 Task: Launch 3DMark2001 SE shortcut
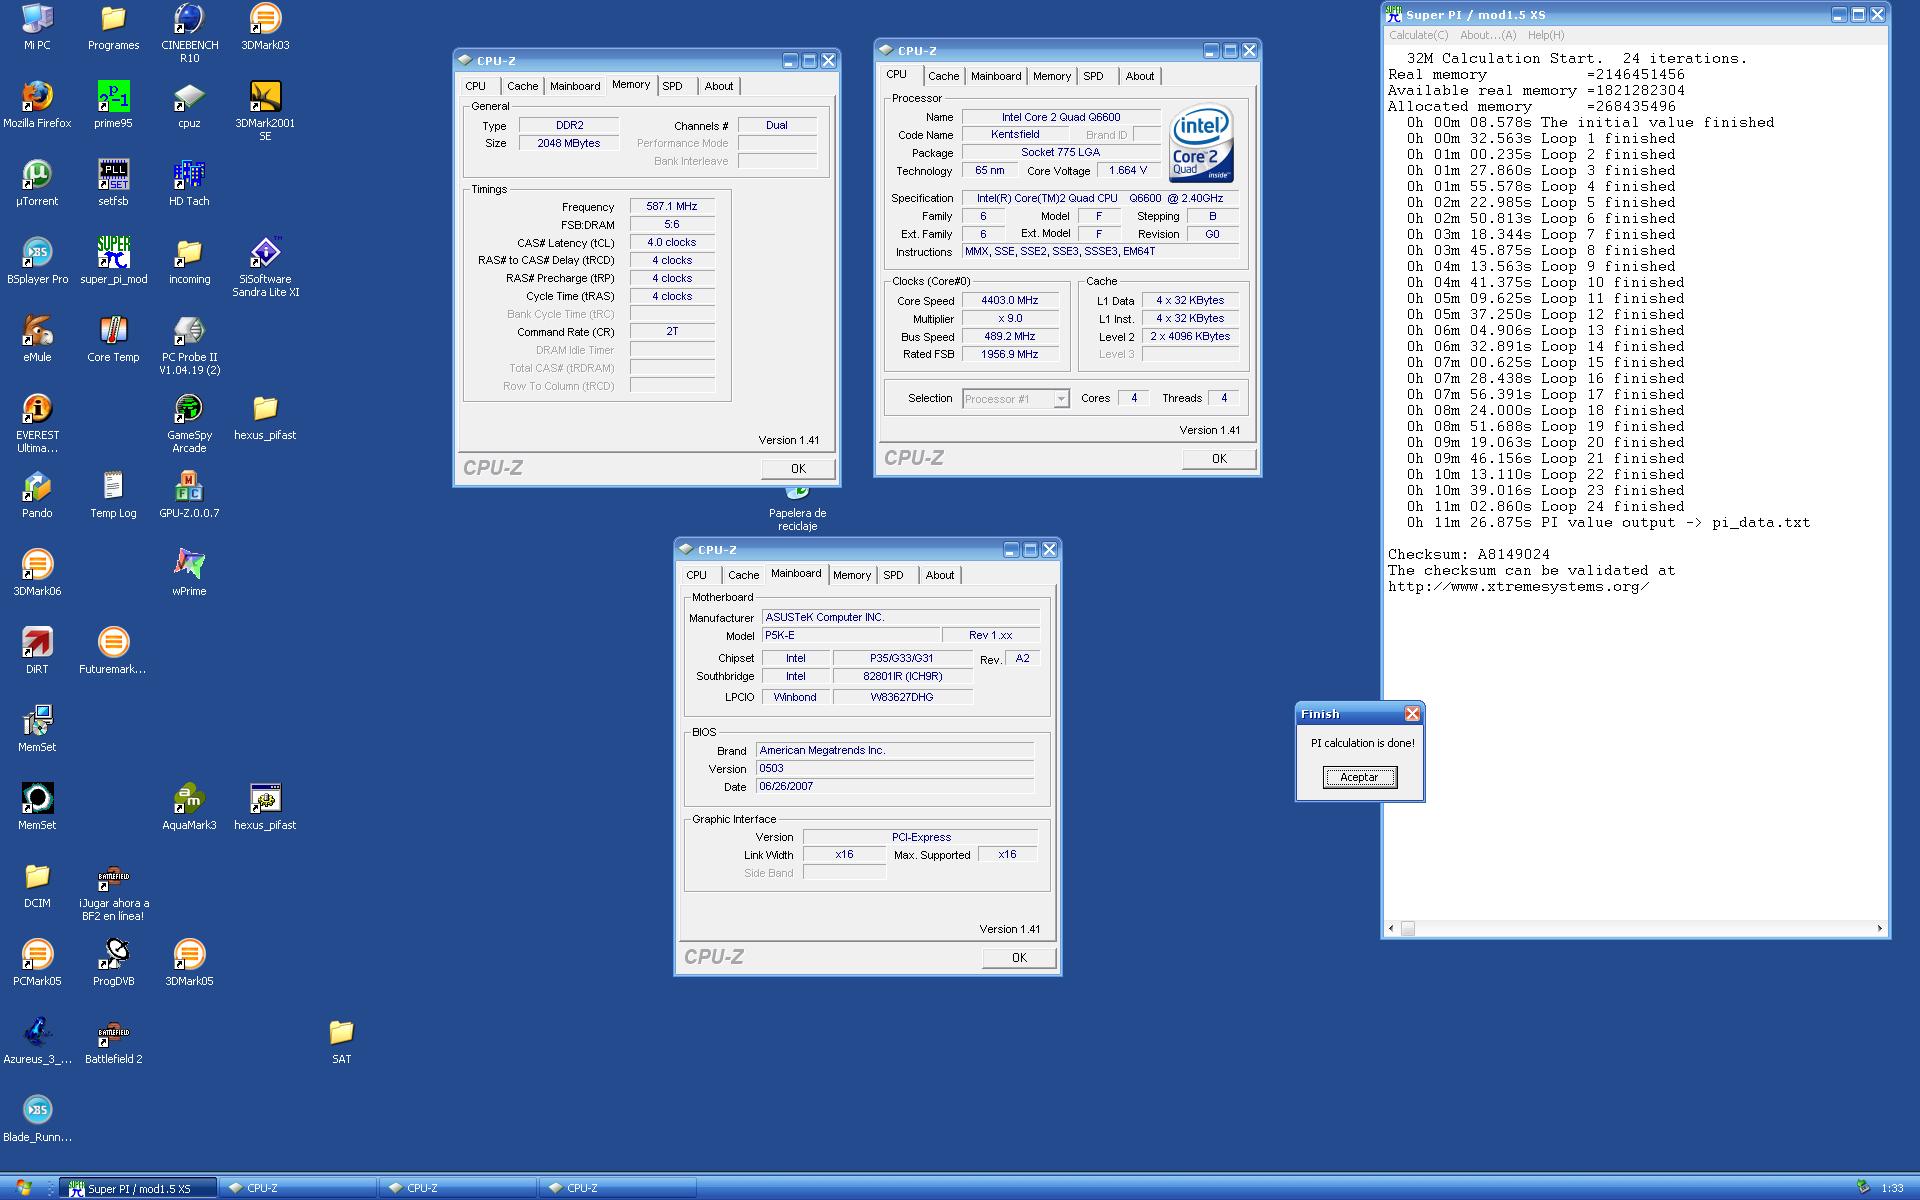point(265,97)
